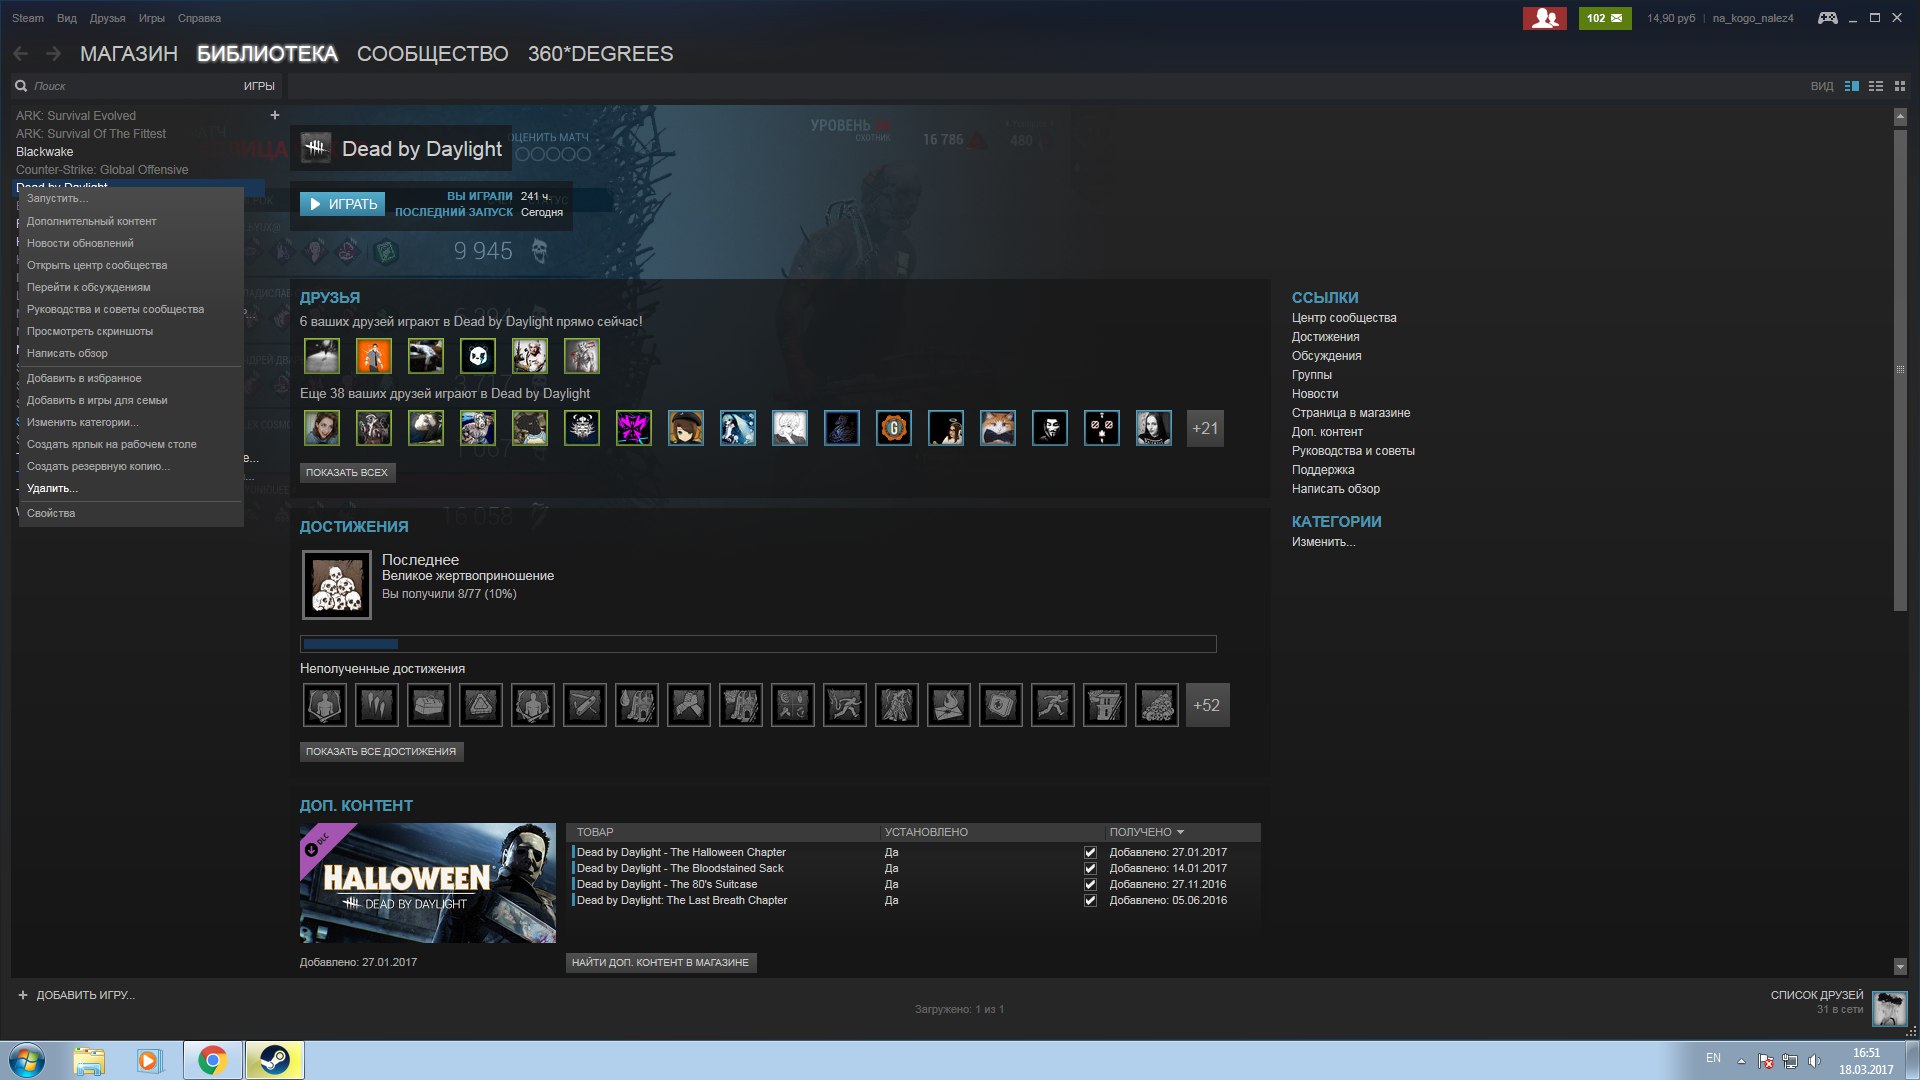Open the Вид menu in menu bar
The image size is (1920, 1080).
click(67, 18)
